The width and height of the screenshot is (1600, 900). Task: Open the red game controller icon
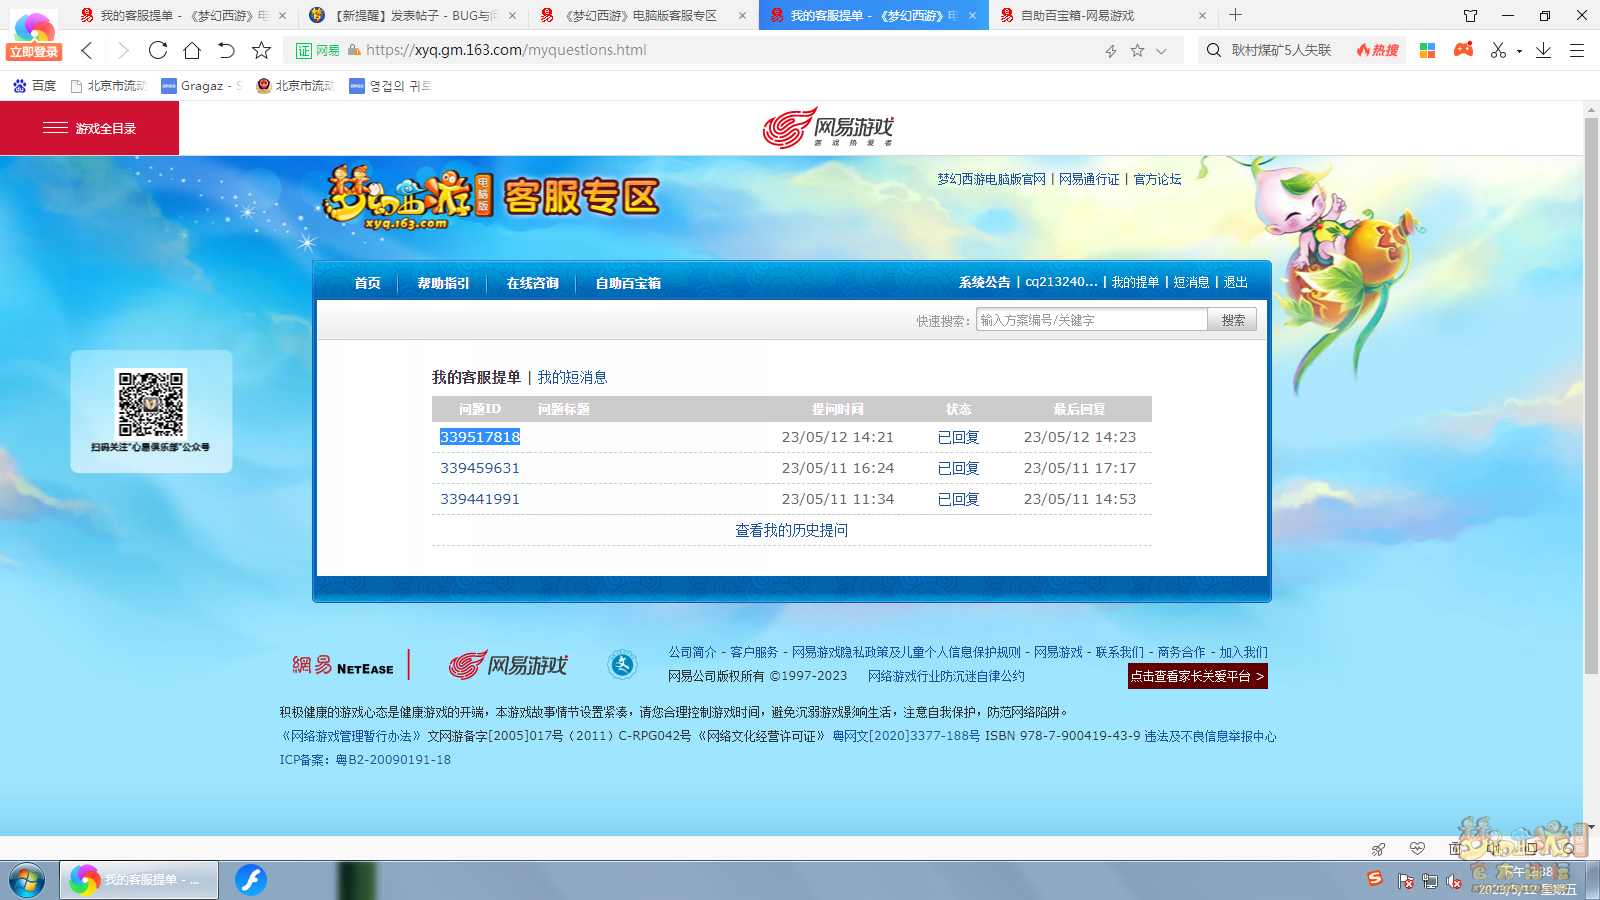tap(1463, 49)
